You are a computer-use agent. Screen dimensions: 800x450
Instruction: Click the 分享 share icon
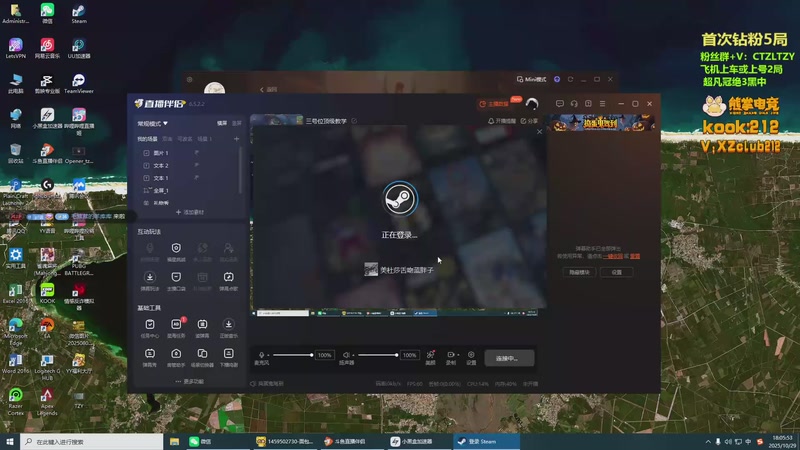[x=523, y=121]
